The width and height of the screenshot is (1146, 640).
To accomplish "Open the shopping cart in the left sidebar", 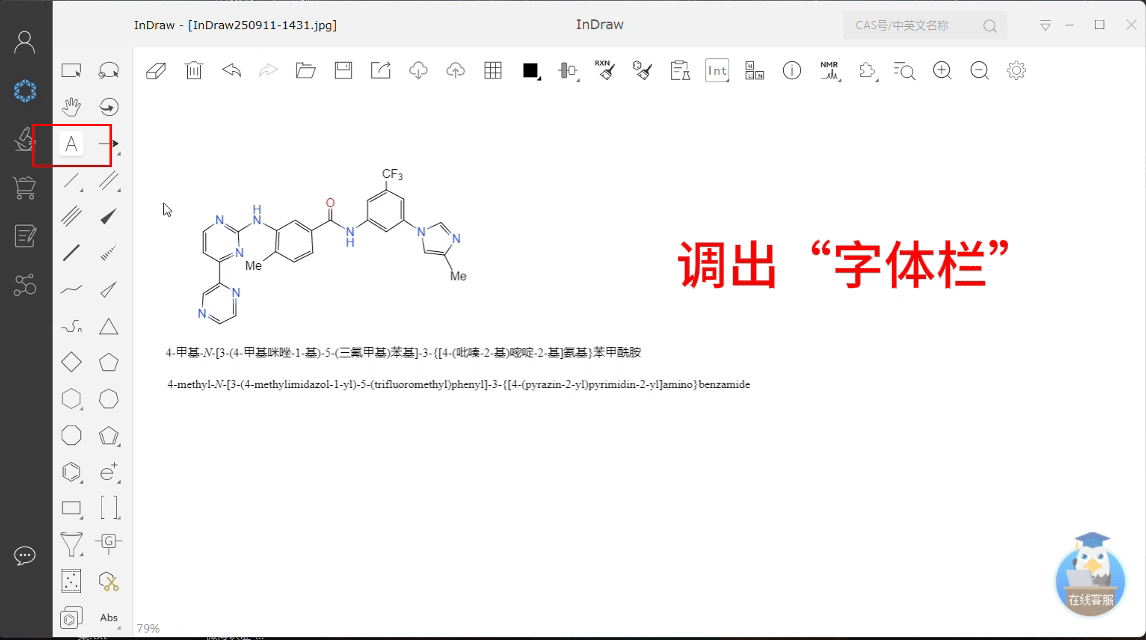I will click(24, 187).
